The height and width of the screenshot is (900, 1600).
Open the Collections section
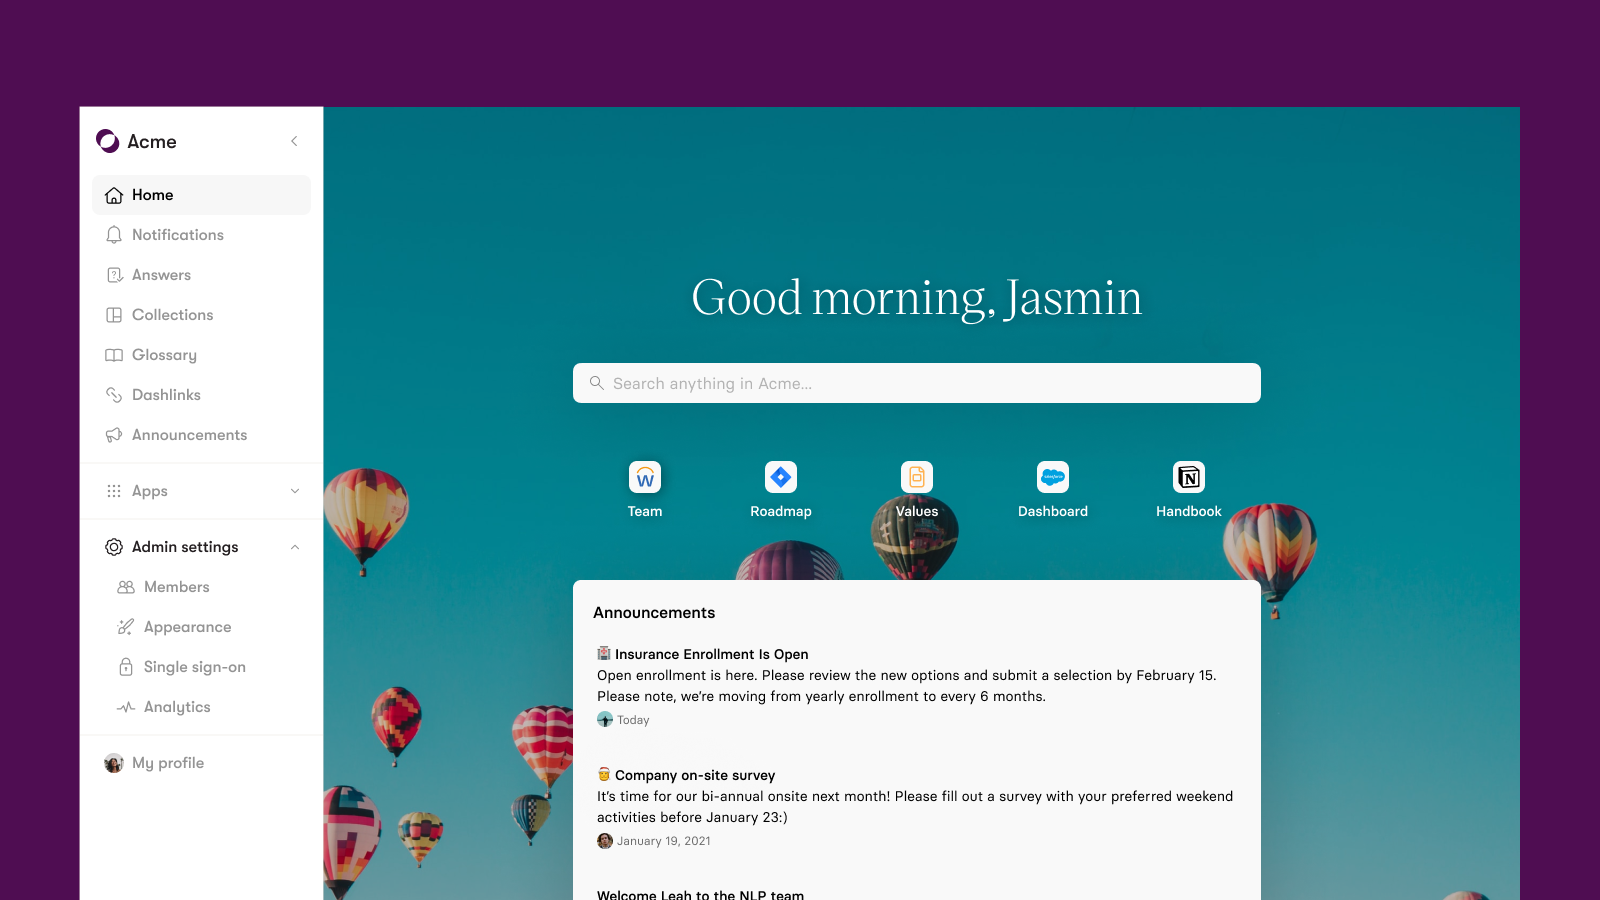pos(172,314)
